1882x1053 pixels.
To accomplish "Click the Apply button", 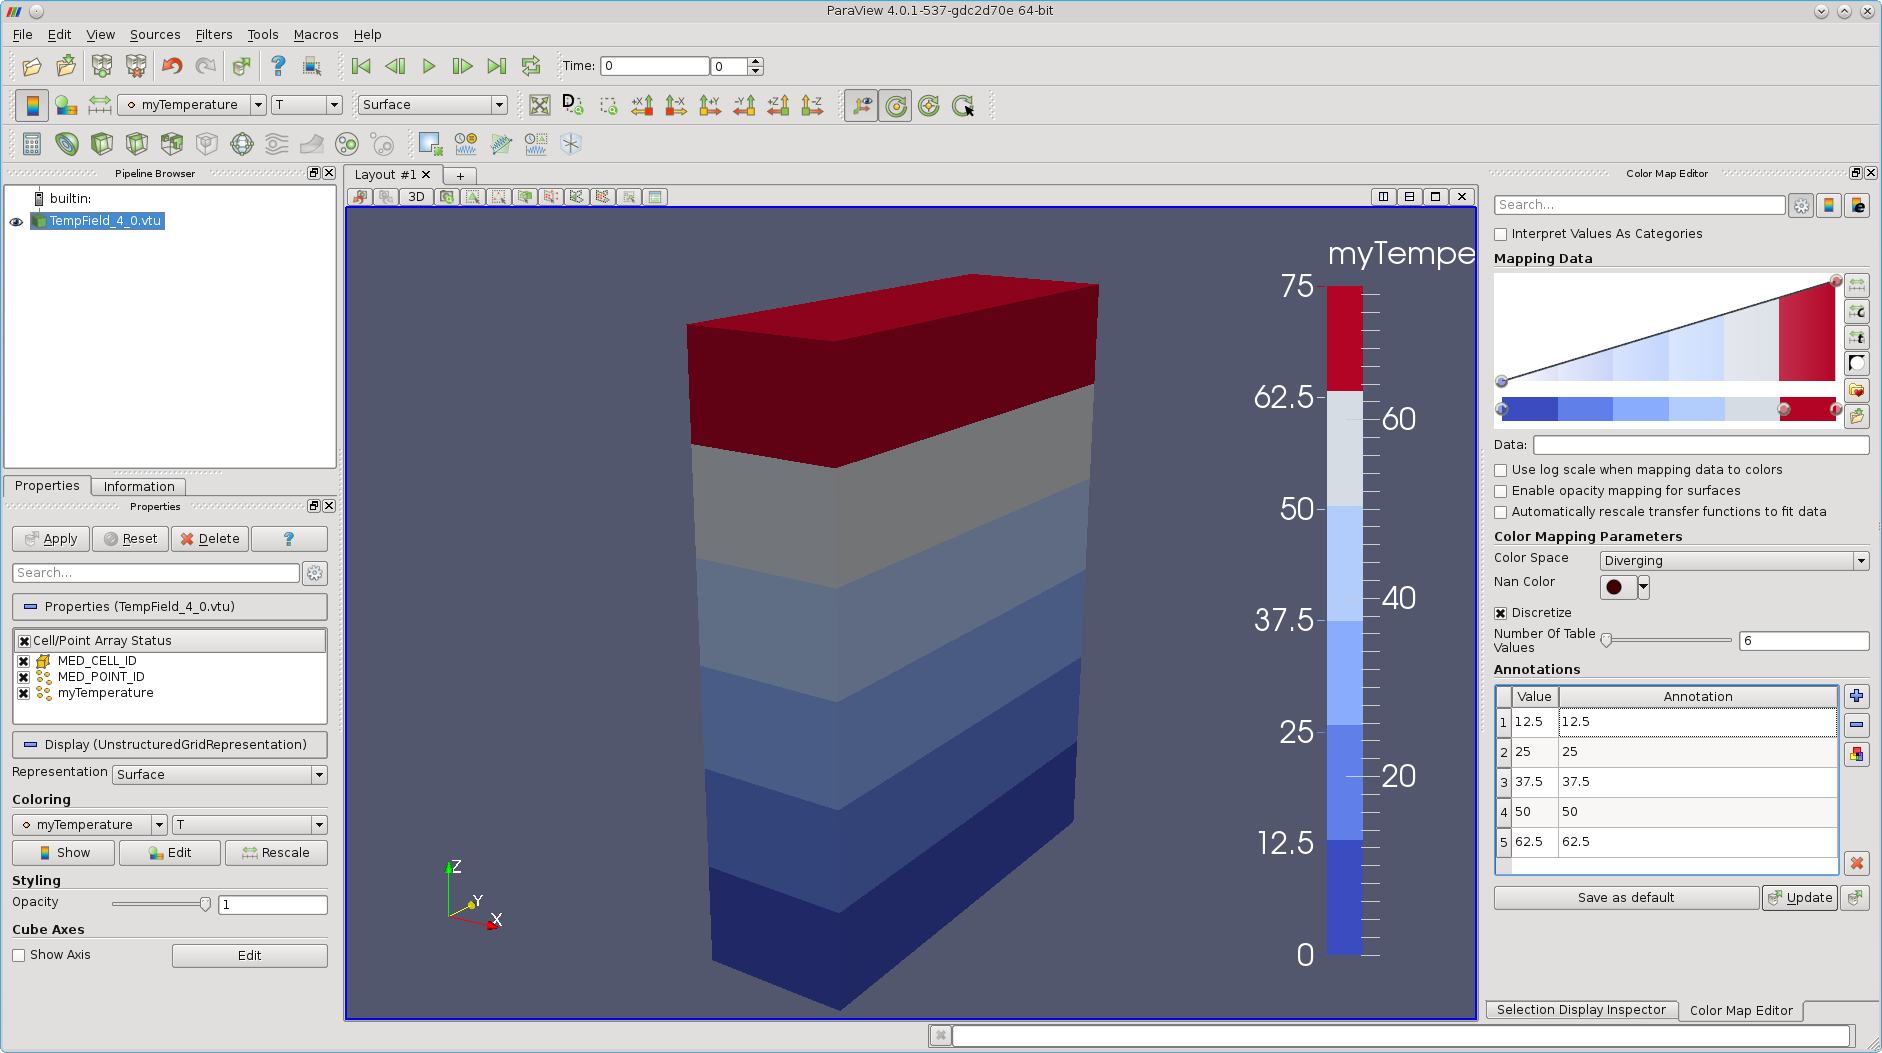I will click(x=51, y=539).
